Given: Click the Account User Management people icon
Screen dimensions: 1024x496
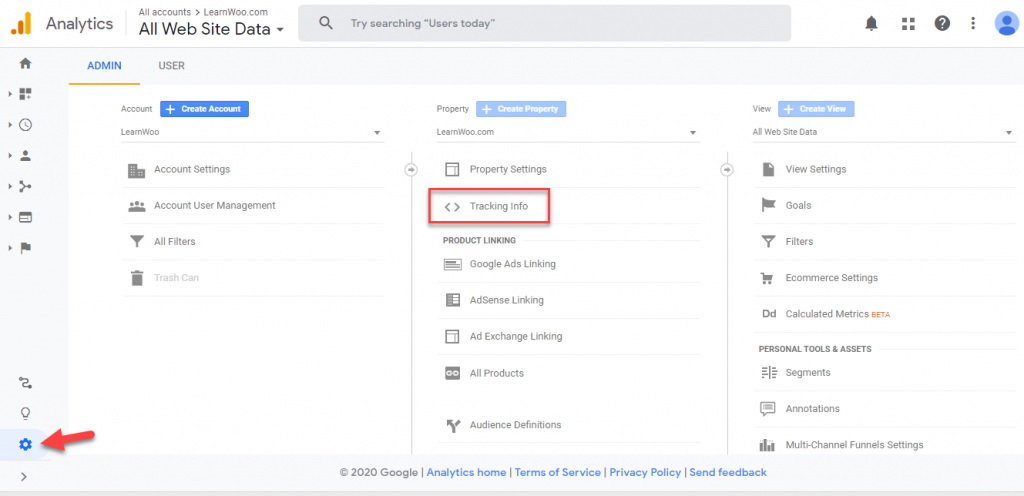Looking at the screenshot, I should (136, 206).
